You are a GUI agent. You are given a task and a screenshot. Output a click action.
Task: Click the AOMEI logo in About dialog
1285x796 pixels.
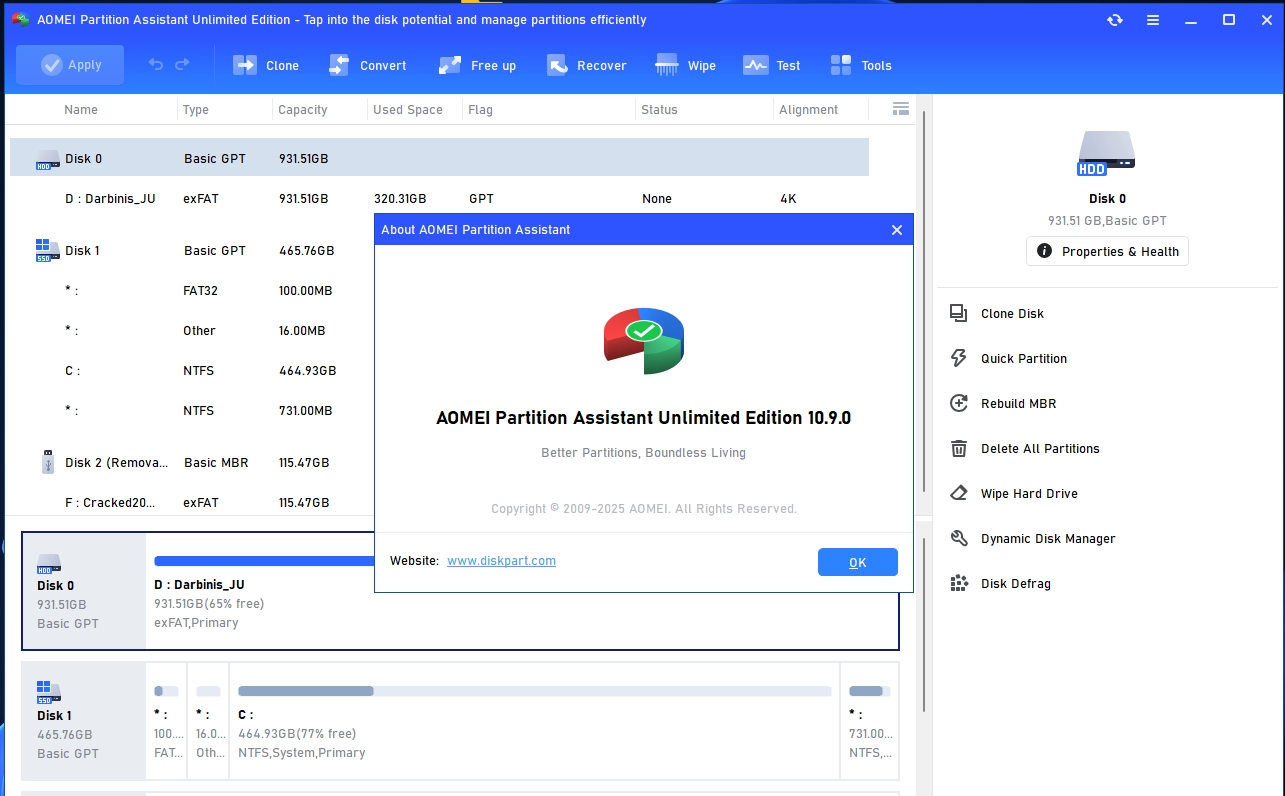coord(644,340)
